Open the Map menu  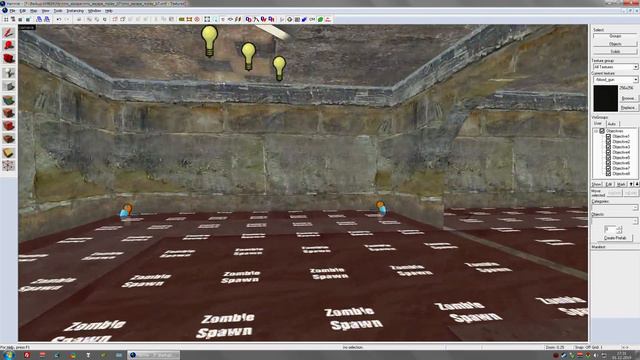pyautogui.click(x=34, y=11)
